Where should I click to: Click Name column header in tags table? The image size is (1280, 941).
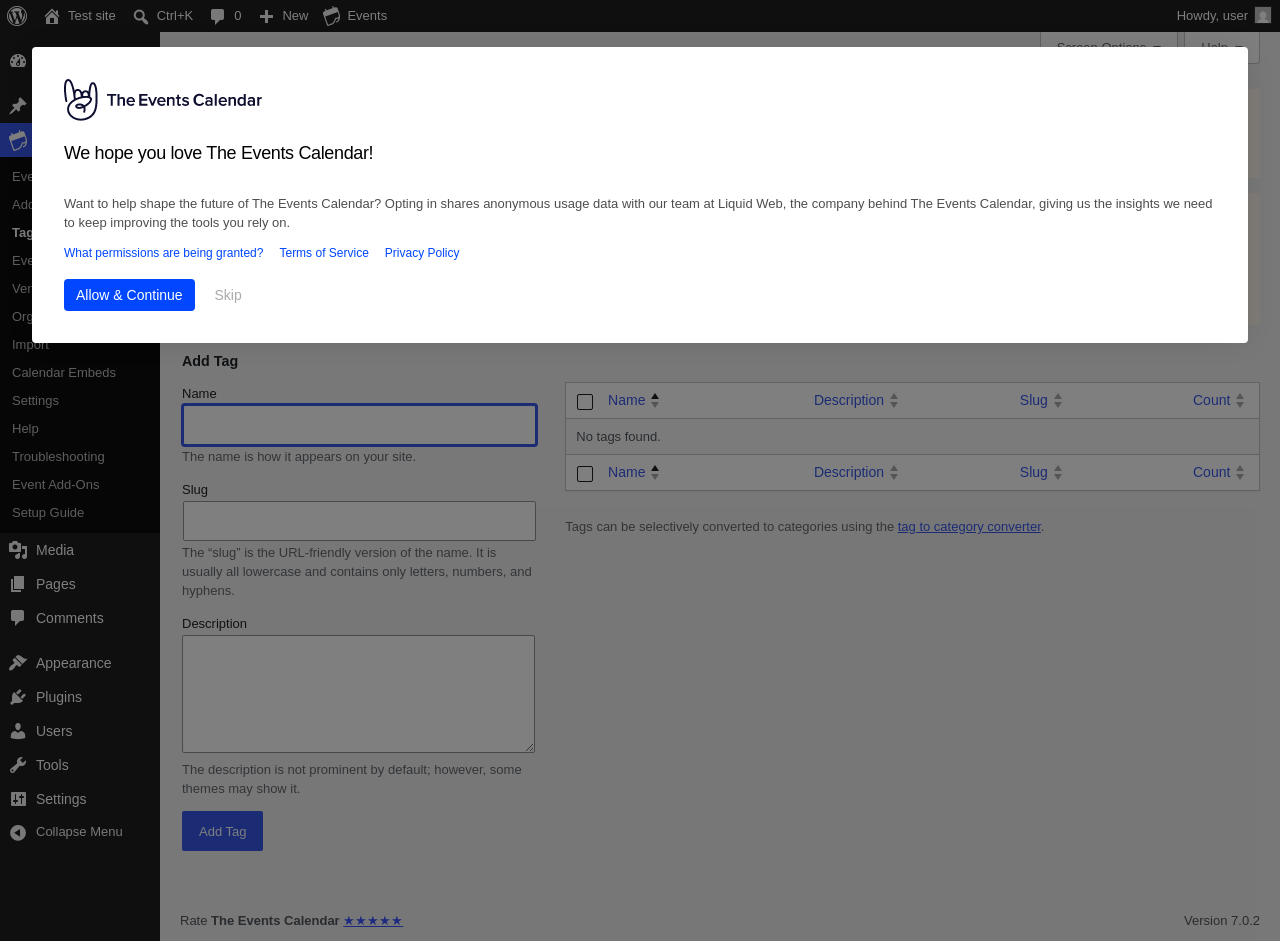pyautogui.click(x=627, y=400)
